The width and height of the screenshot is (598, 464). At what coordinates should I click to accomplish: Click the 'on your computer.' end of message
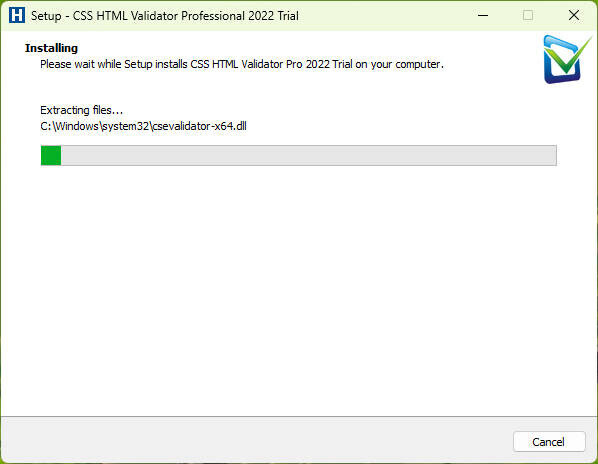pos(399,64)
